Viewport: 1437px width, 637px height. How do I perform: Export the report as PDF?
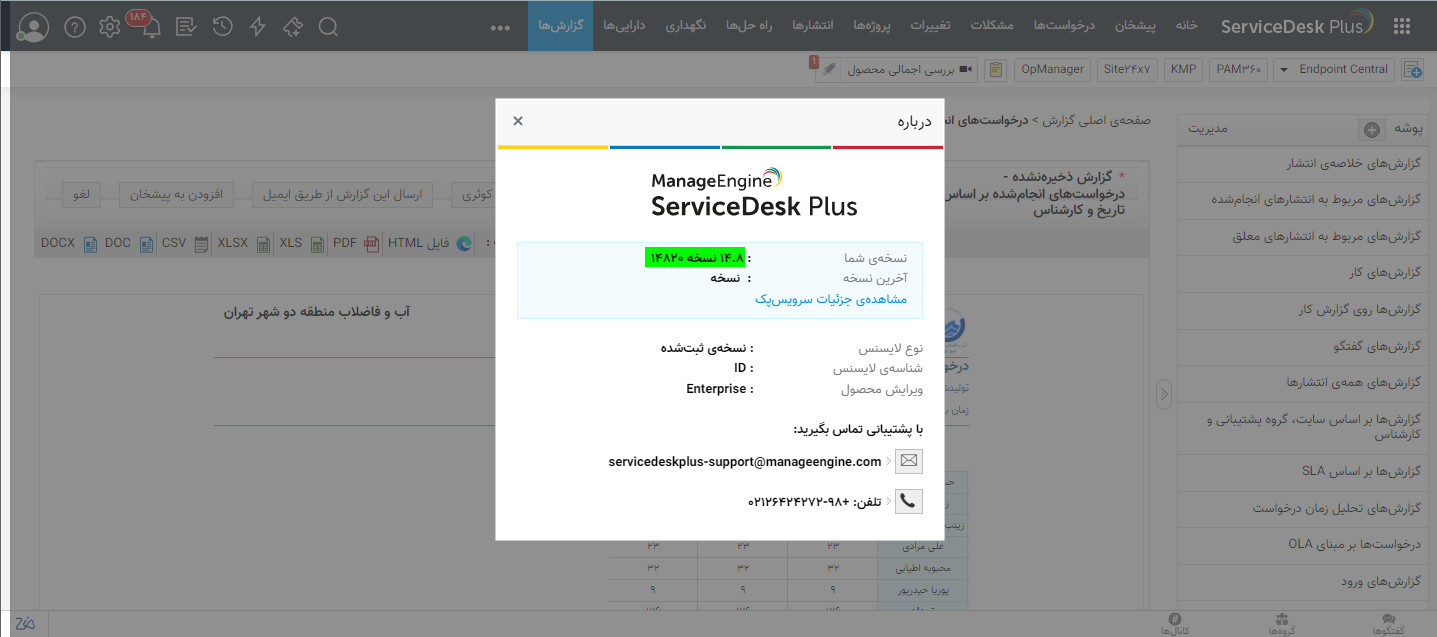tap(353, 243)
